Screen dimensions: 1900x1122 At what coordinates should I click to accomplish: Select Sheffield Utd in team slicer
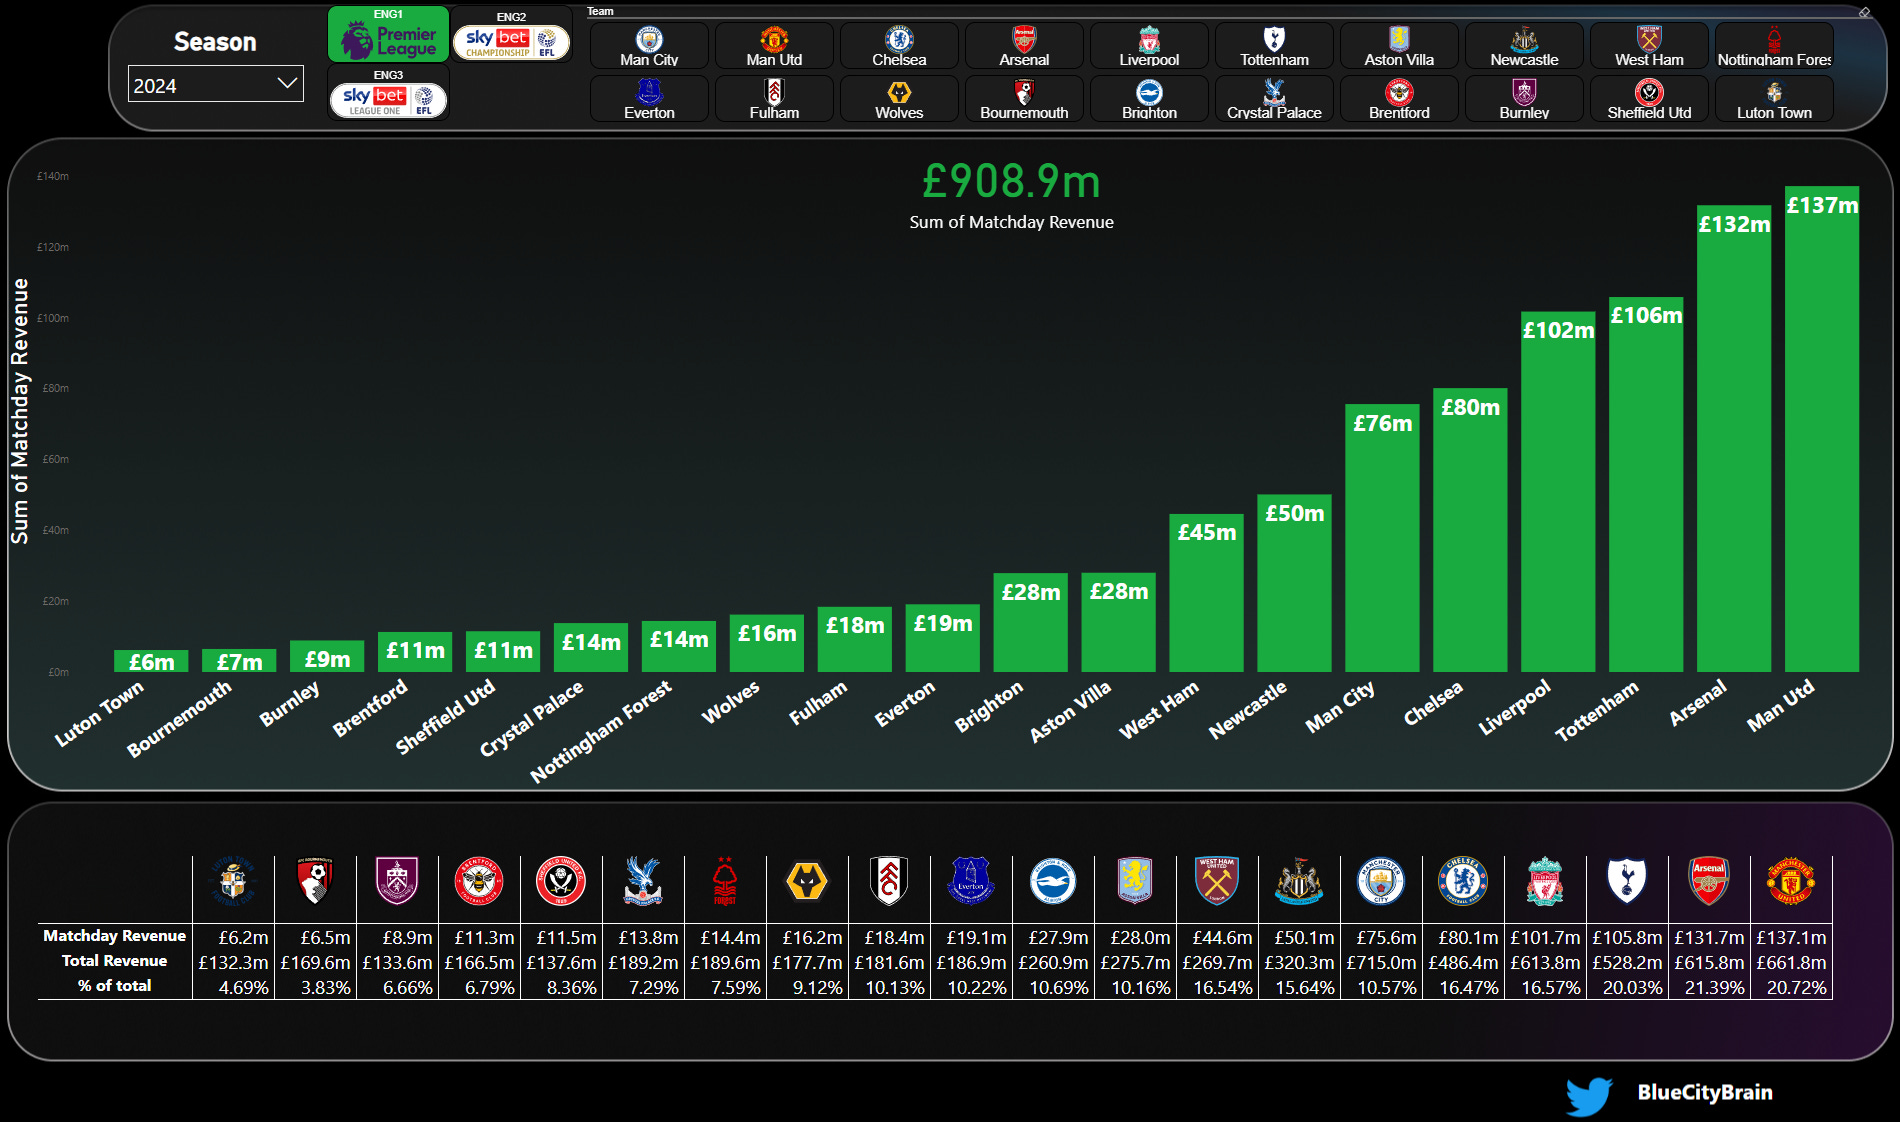pos(1649,99)
